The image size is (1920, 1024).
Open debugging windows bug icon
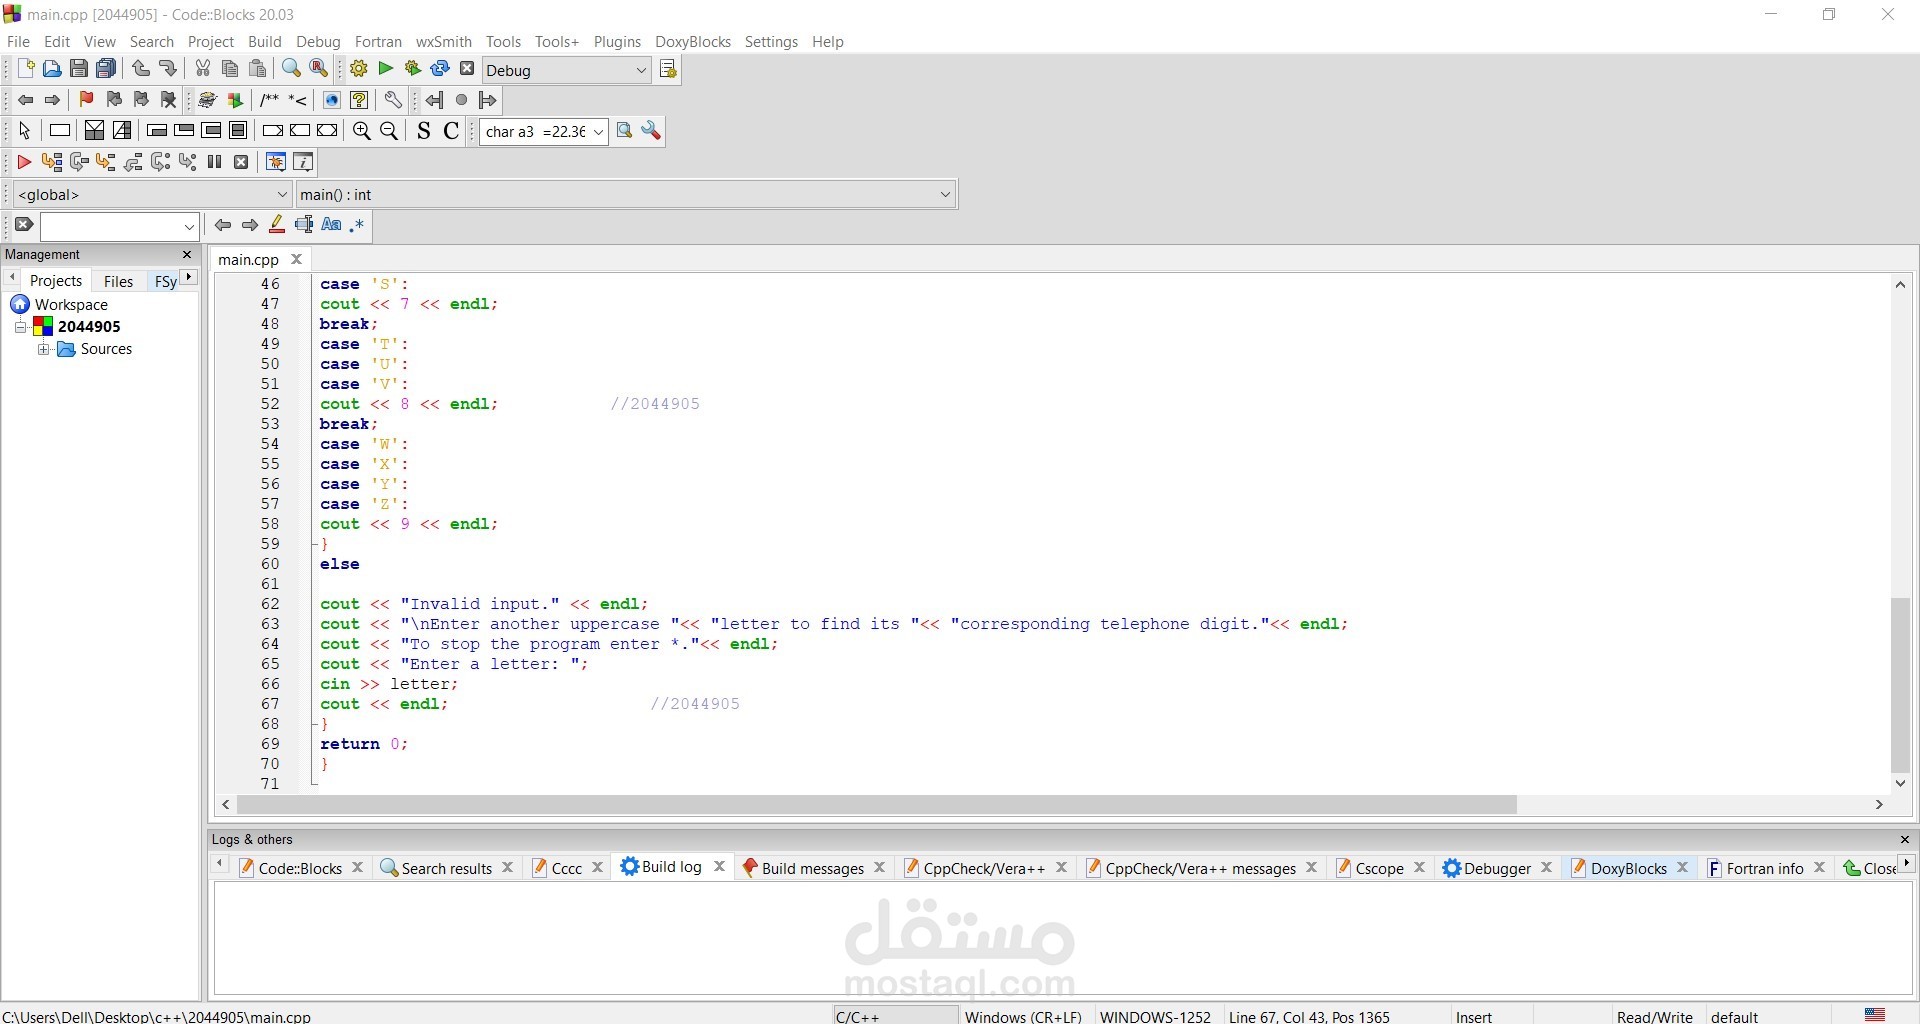point(276,162)
